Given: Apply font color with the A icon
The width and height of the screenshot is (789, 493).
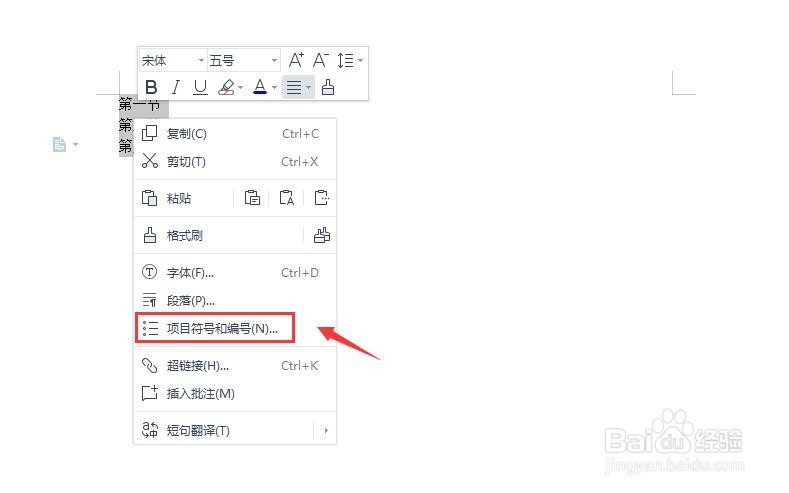Looking at the screenshot, I should [x=260, y=88].
